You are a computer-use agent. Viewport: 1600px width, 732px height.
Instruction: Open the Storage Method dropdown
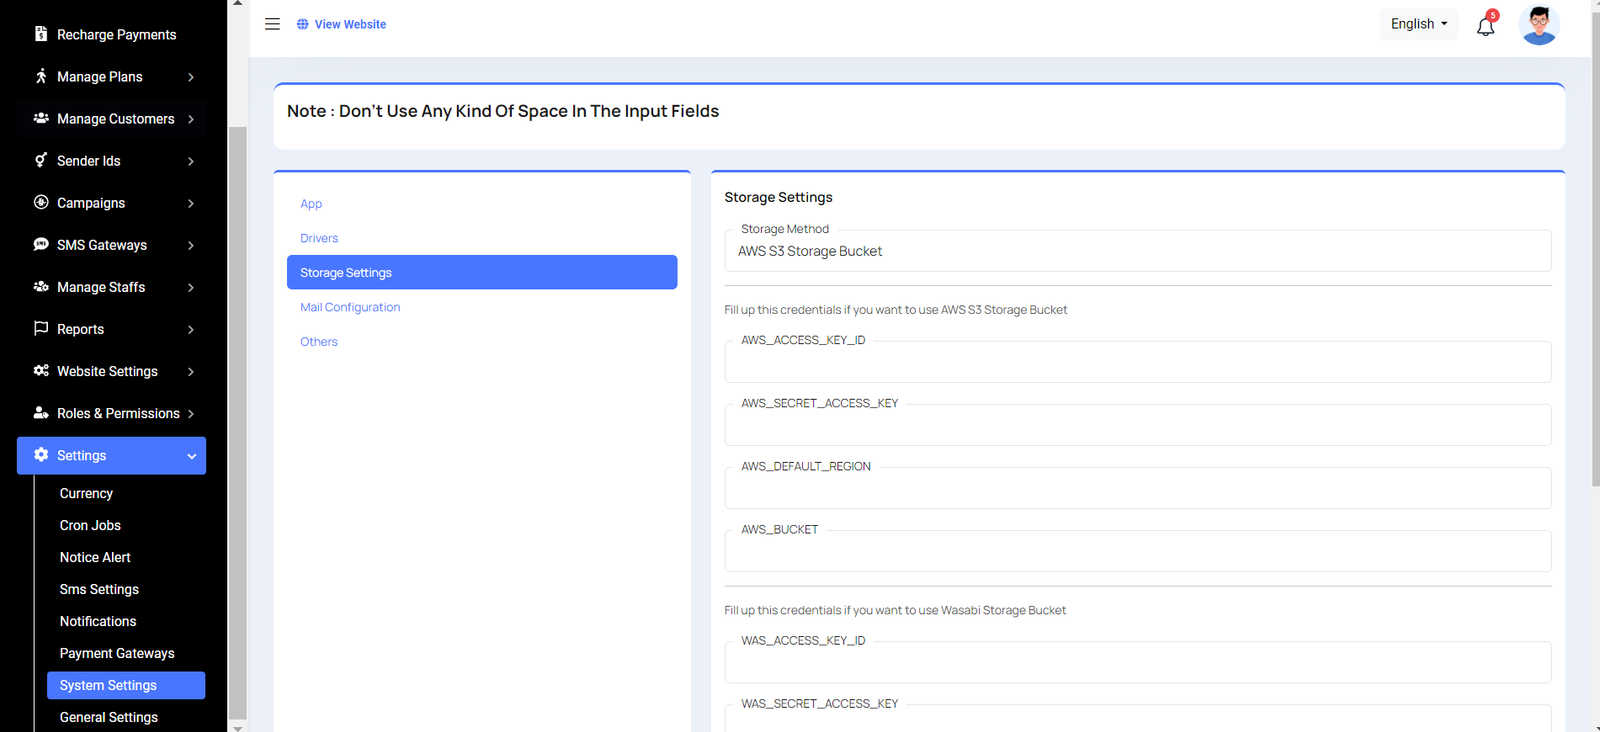tap(1138, 251)
